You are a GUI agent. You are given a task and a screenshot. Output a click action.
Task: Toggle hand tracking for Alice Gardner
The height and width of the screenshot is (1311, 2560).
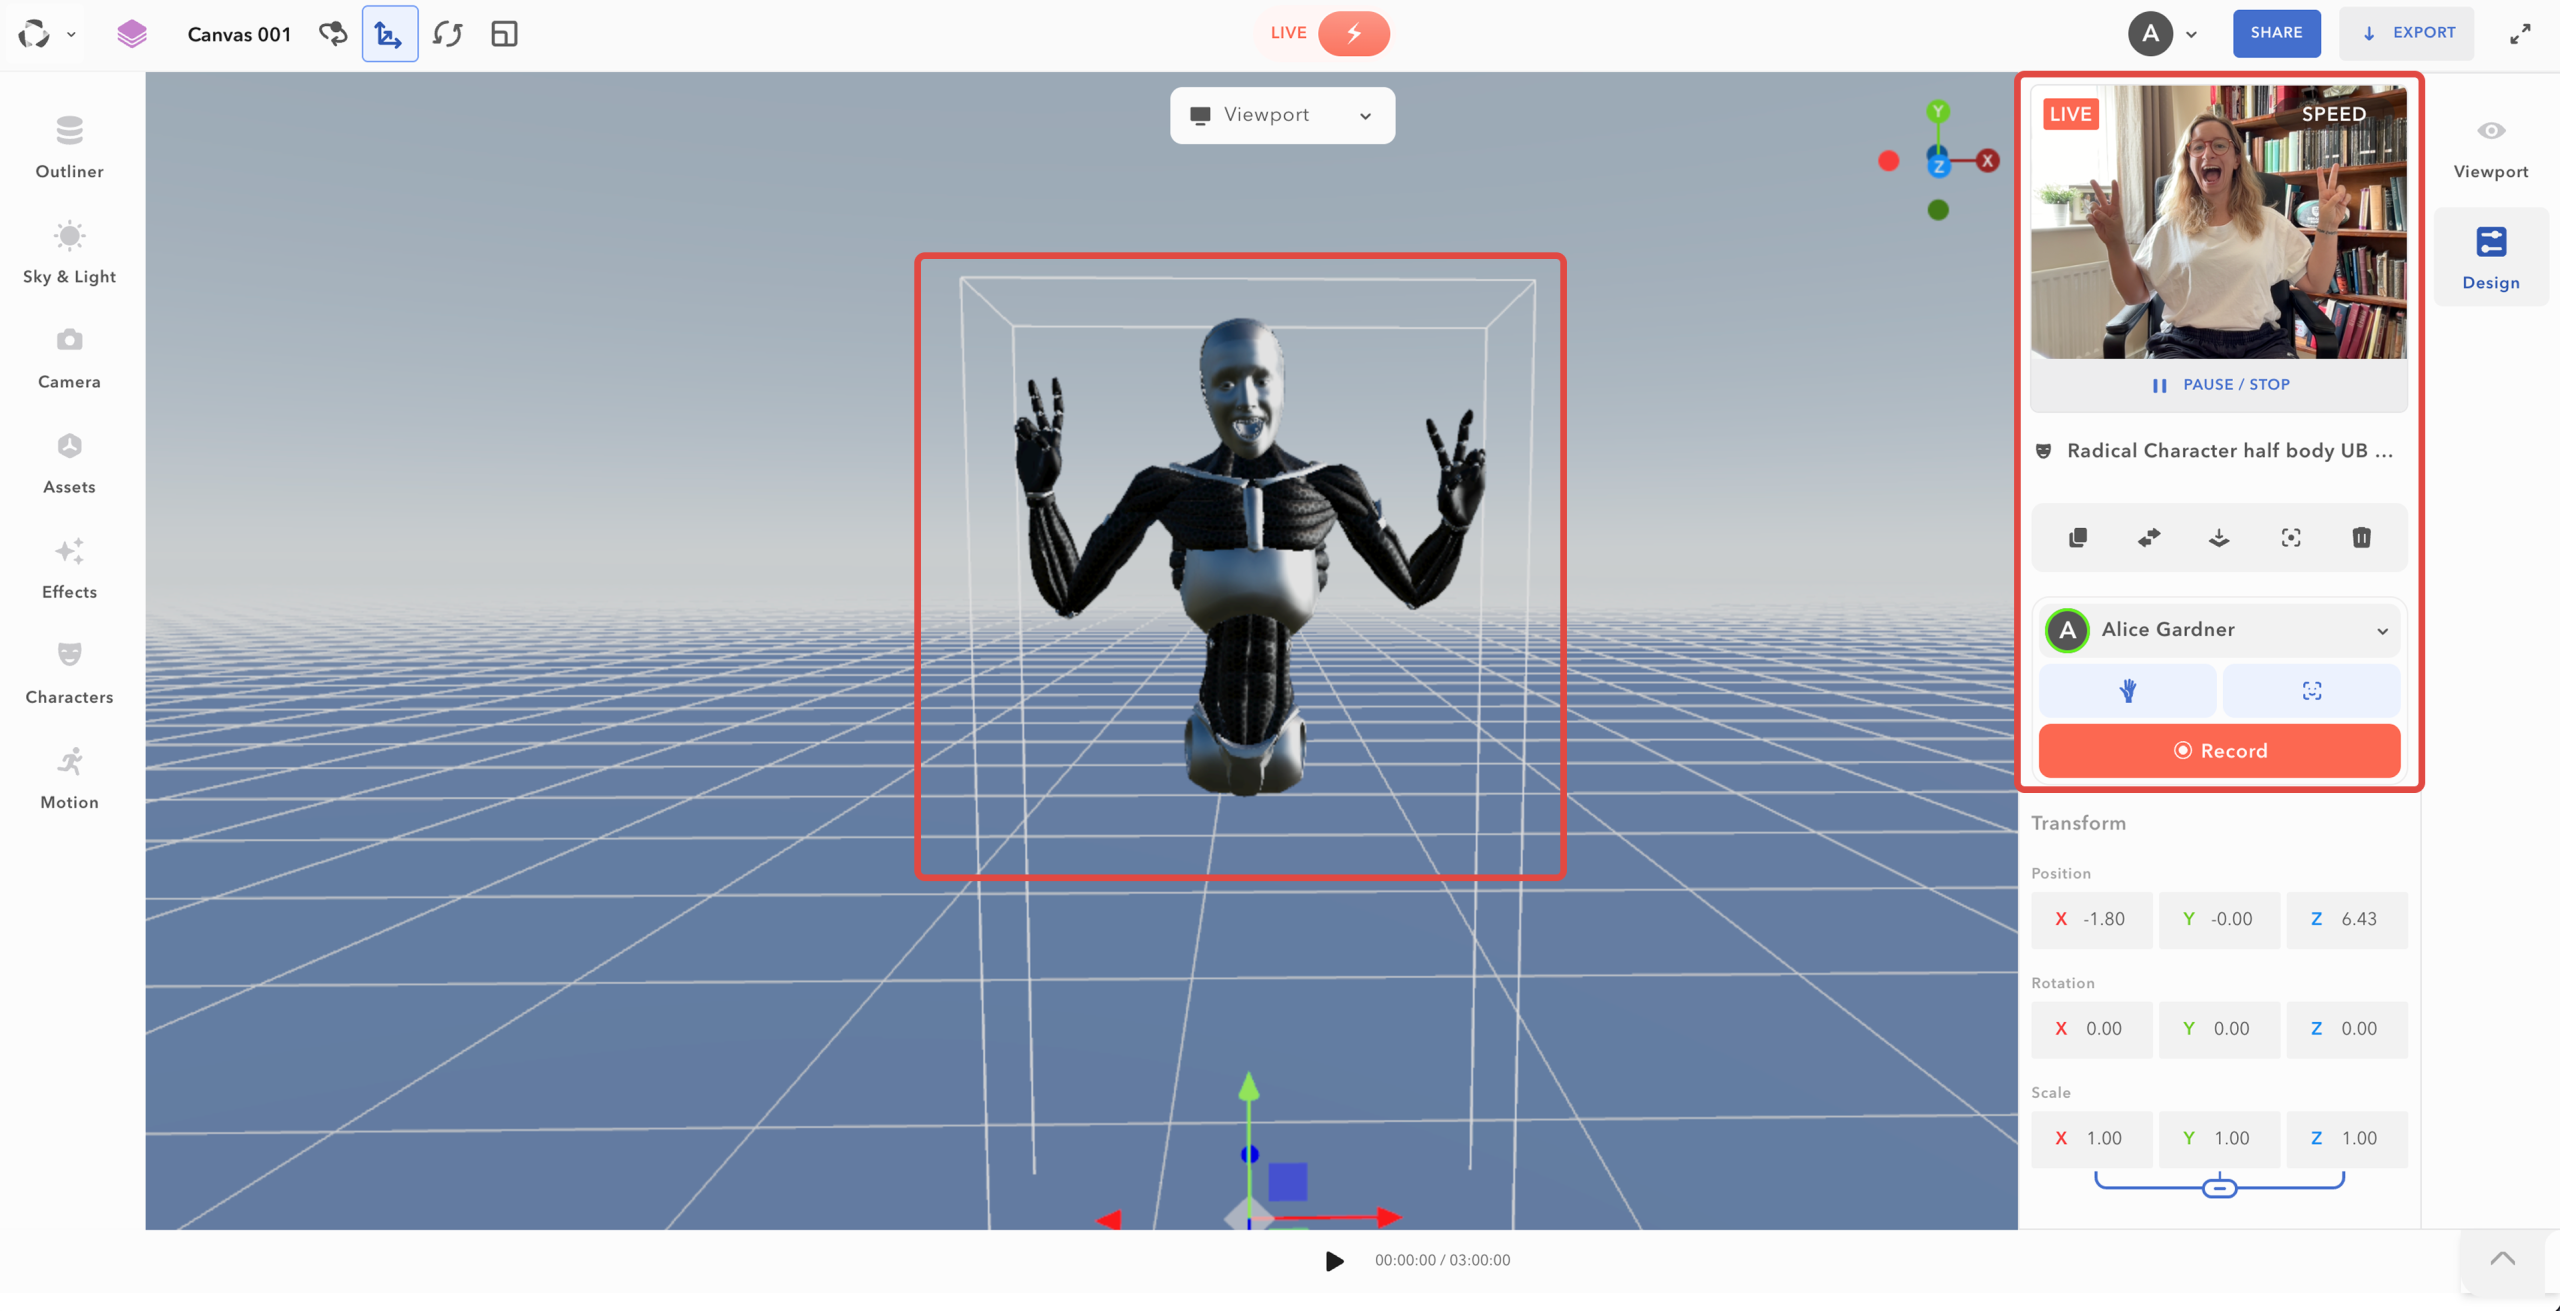click(x=2127, y=690)
